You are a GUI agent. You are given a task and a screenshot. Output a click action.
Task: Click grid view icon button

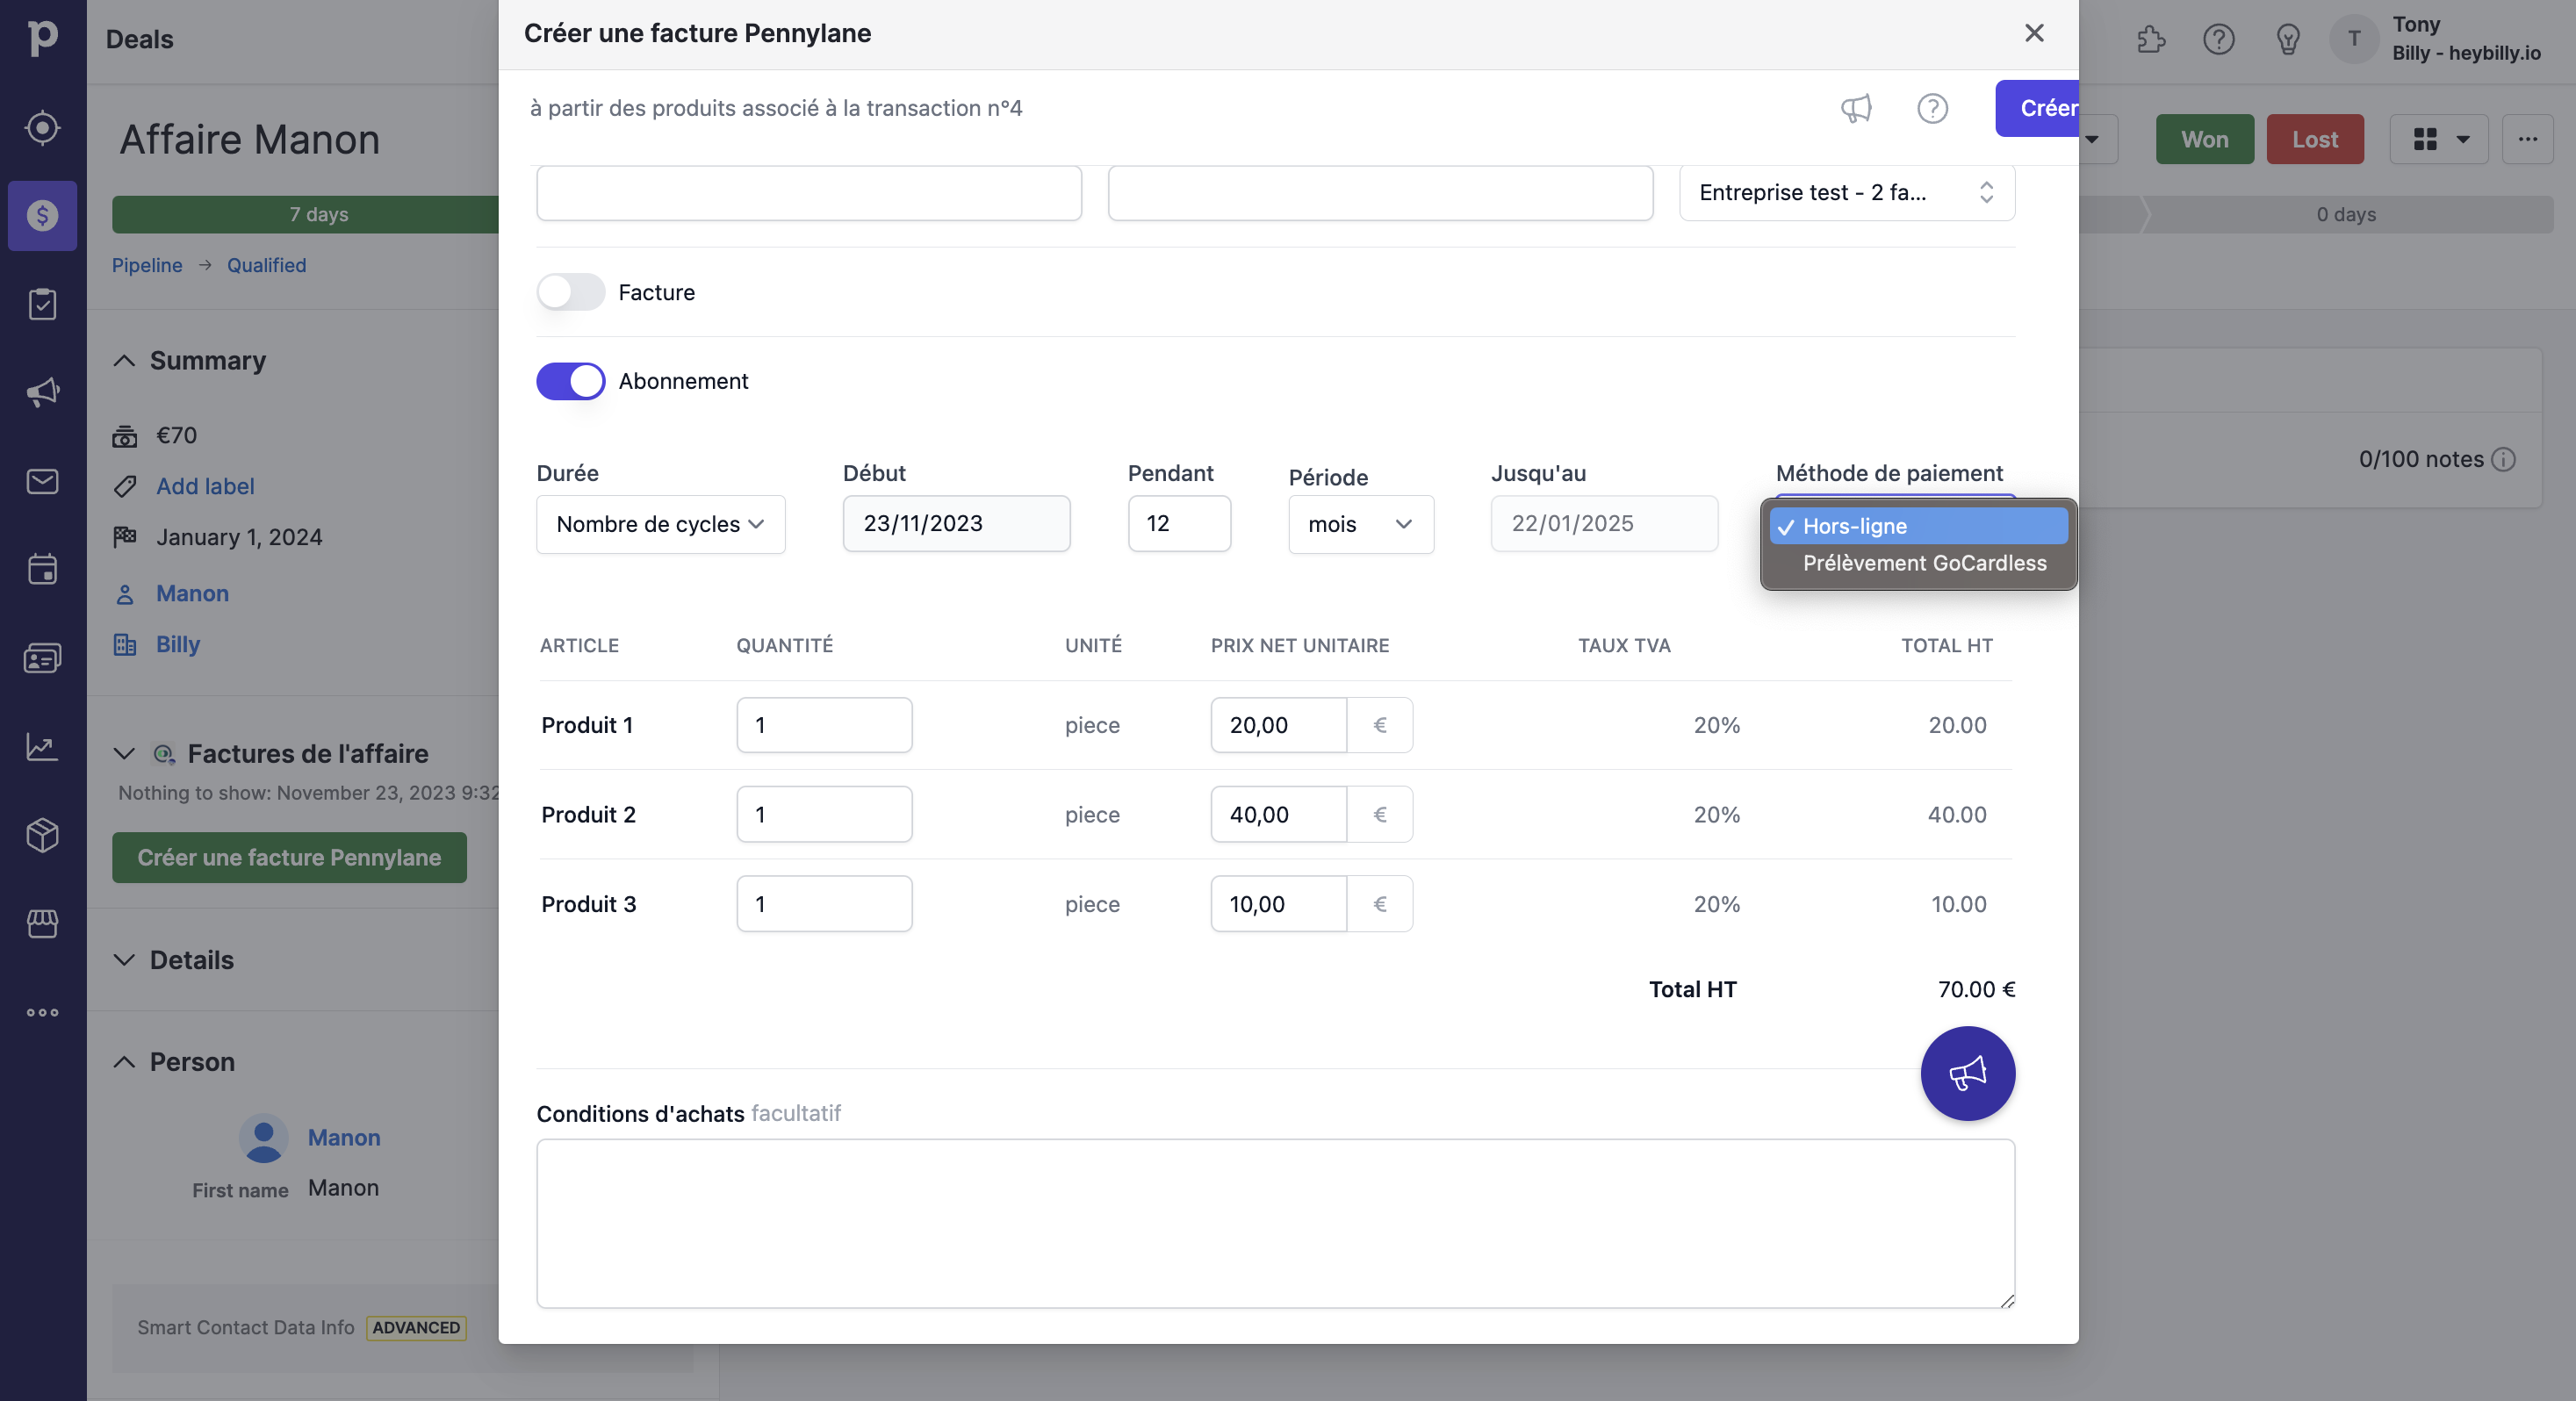pos(2425,139)
